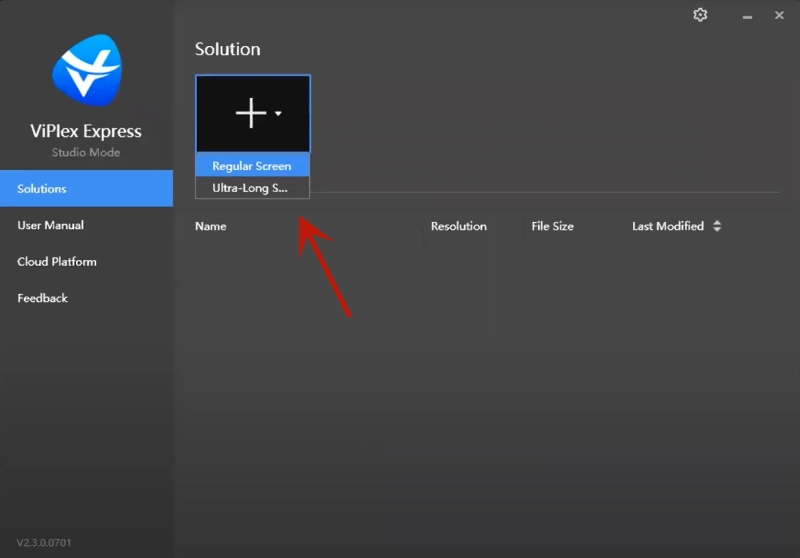800x558 pixels.
Task: Toggle the dropdown arrow beside plus
Action: (278, 113)
